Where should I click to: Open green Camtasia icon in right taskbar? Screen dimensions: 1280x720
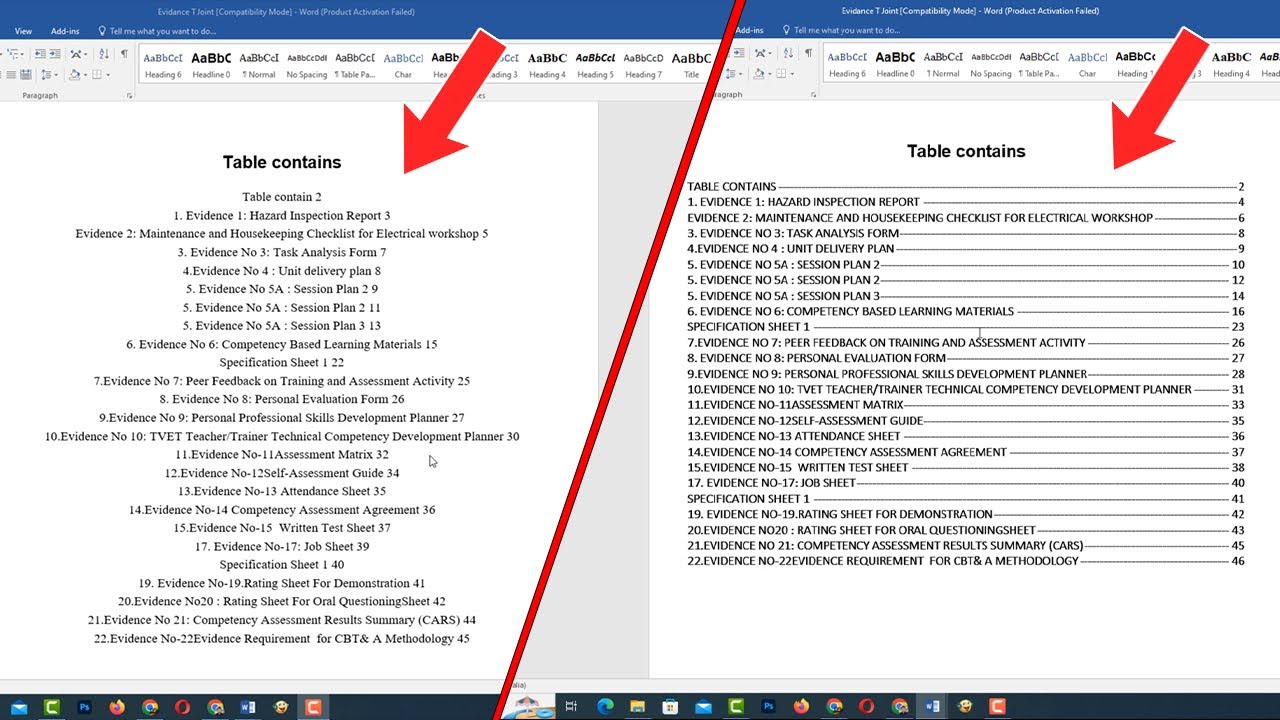[735, 707]
